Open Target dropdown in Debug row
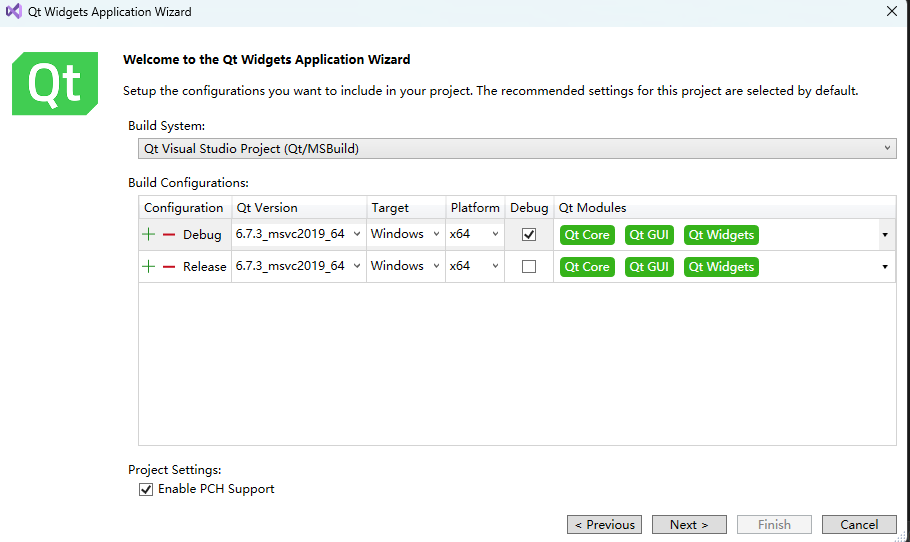Viewport: 910px width, 542px height. pos(406,234)
